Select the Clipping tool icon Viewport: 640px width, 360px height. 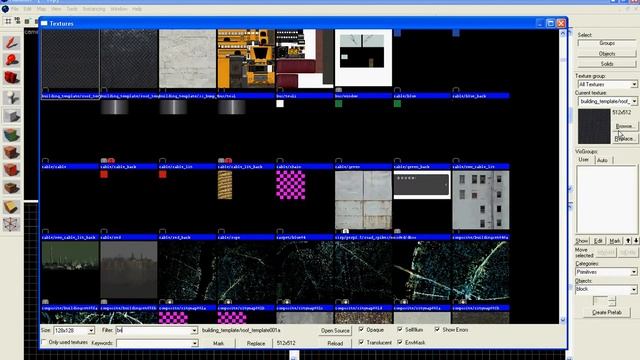(11, 207)
